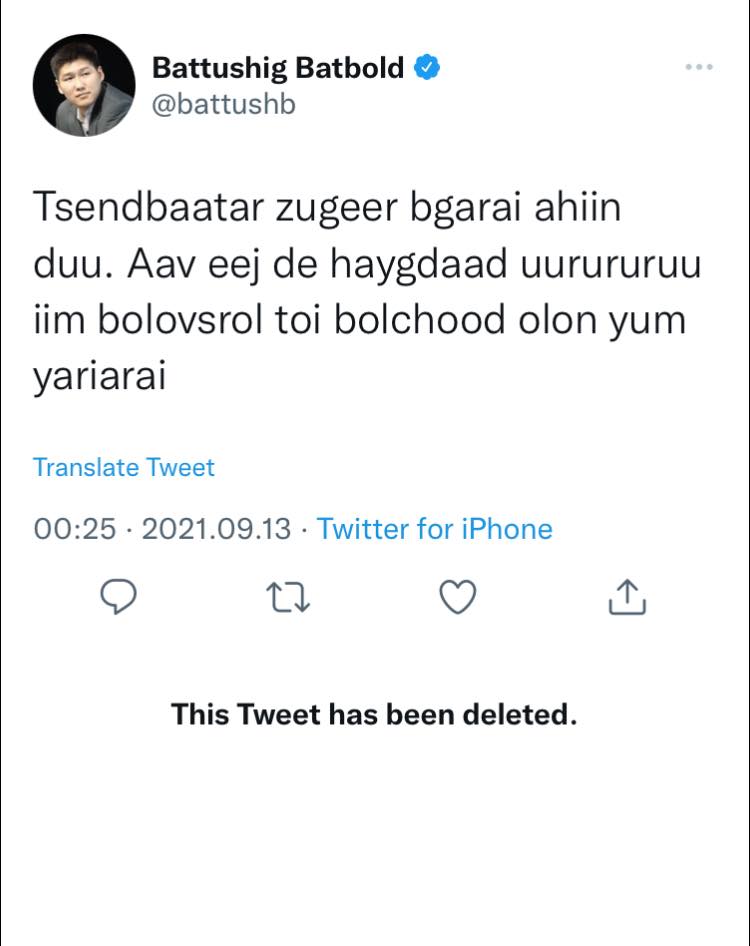Screen dimensions: 750x946
Task: Click the 2021.09.13 date
Action: coord(216,528)
